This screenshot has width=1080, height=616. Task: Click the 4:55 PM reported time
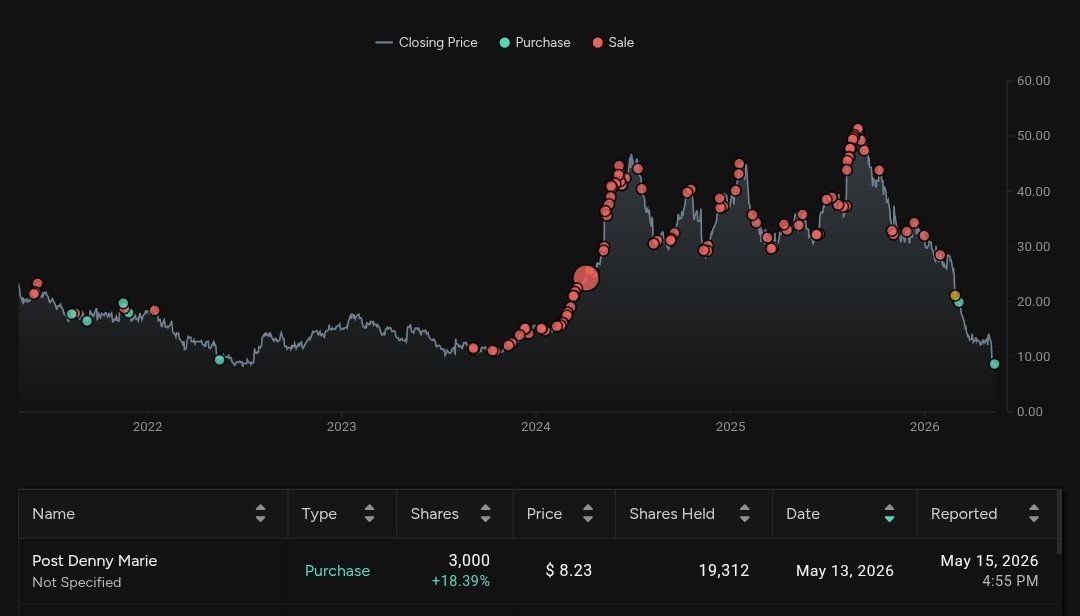(1010, 581)
